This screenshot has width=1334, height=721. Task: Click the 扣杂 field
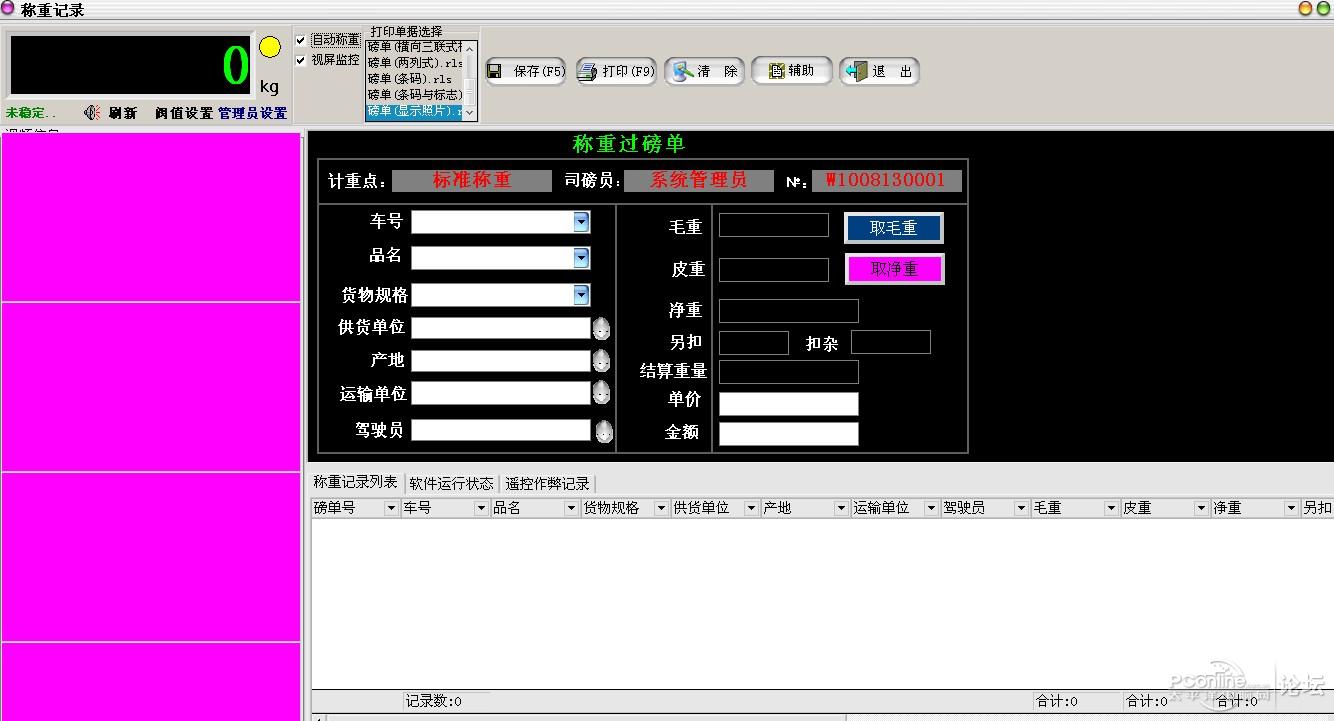[x=891, y=342]
